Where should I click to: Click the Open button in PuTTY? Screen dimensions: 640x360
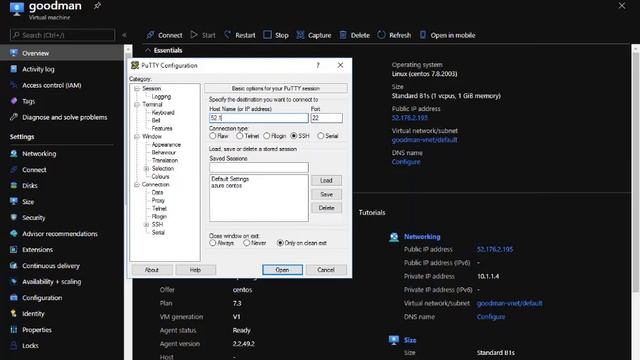click(282, 270)
